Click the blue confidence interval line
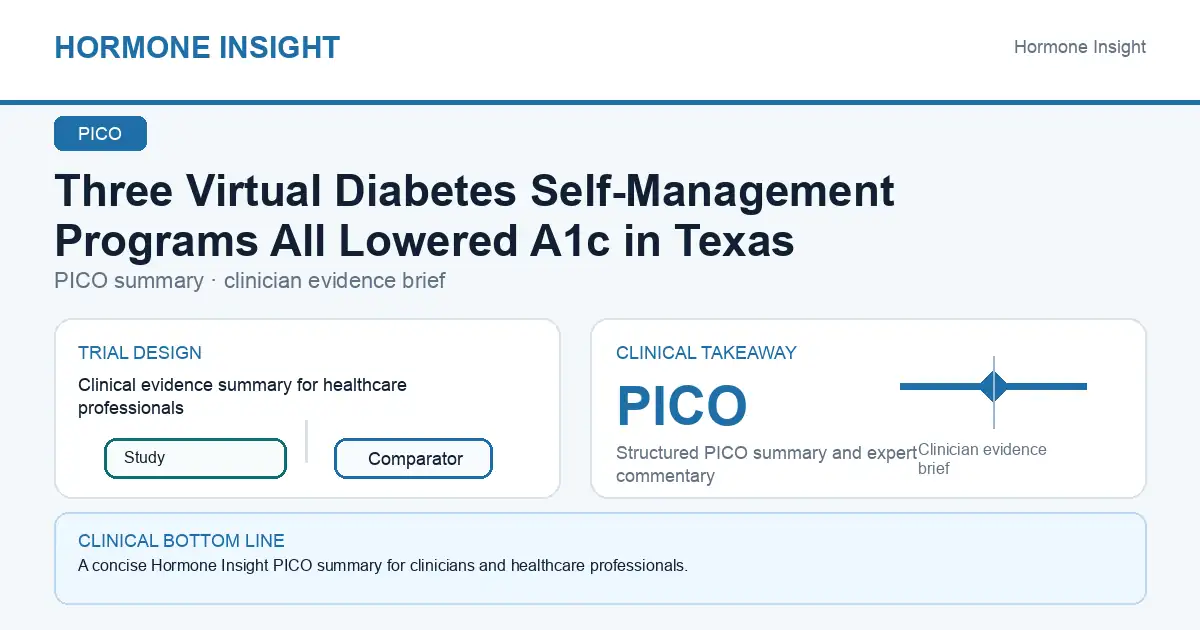 993,386
